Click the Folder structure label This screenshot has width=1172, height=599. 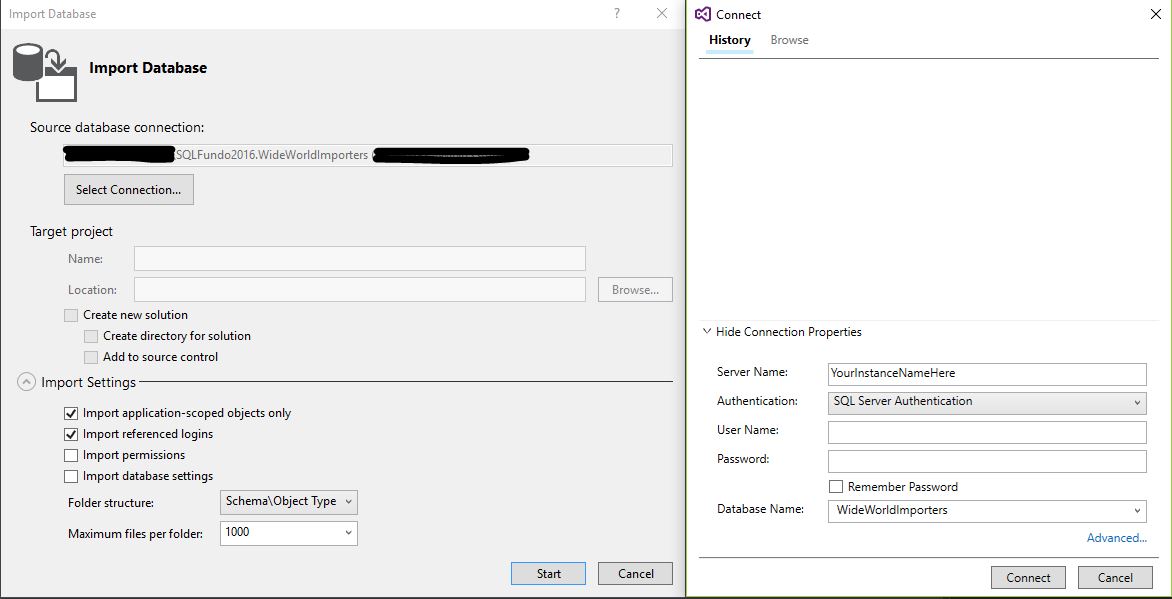(111, 503)
